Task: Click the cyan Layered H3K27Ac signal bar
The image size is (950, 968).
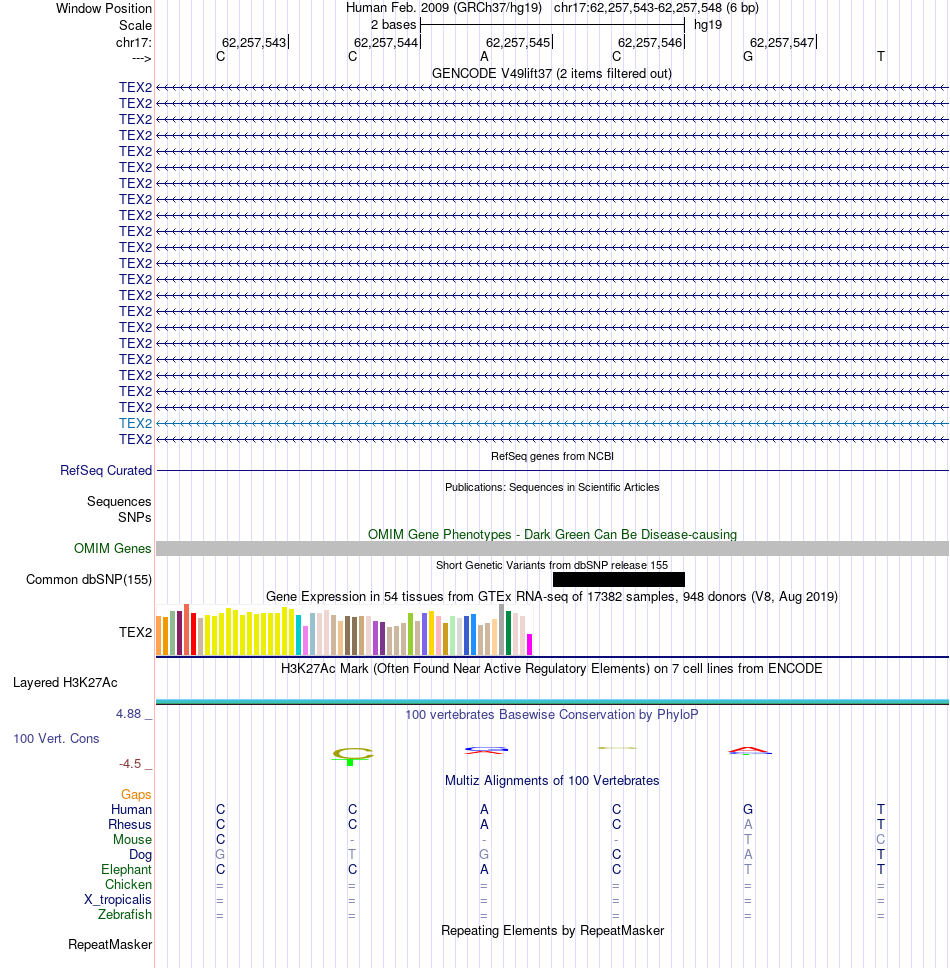Action: (x=552, y=701)
